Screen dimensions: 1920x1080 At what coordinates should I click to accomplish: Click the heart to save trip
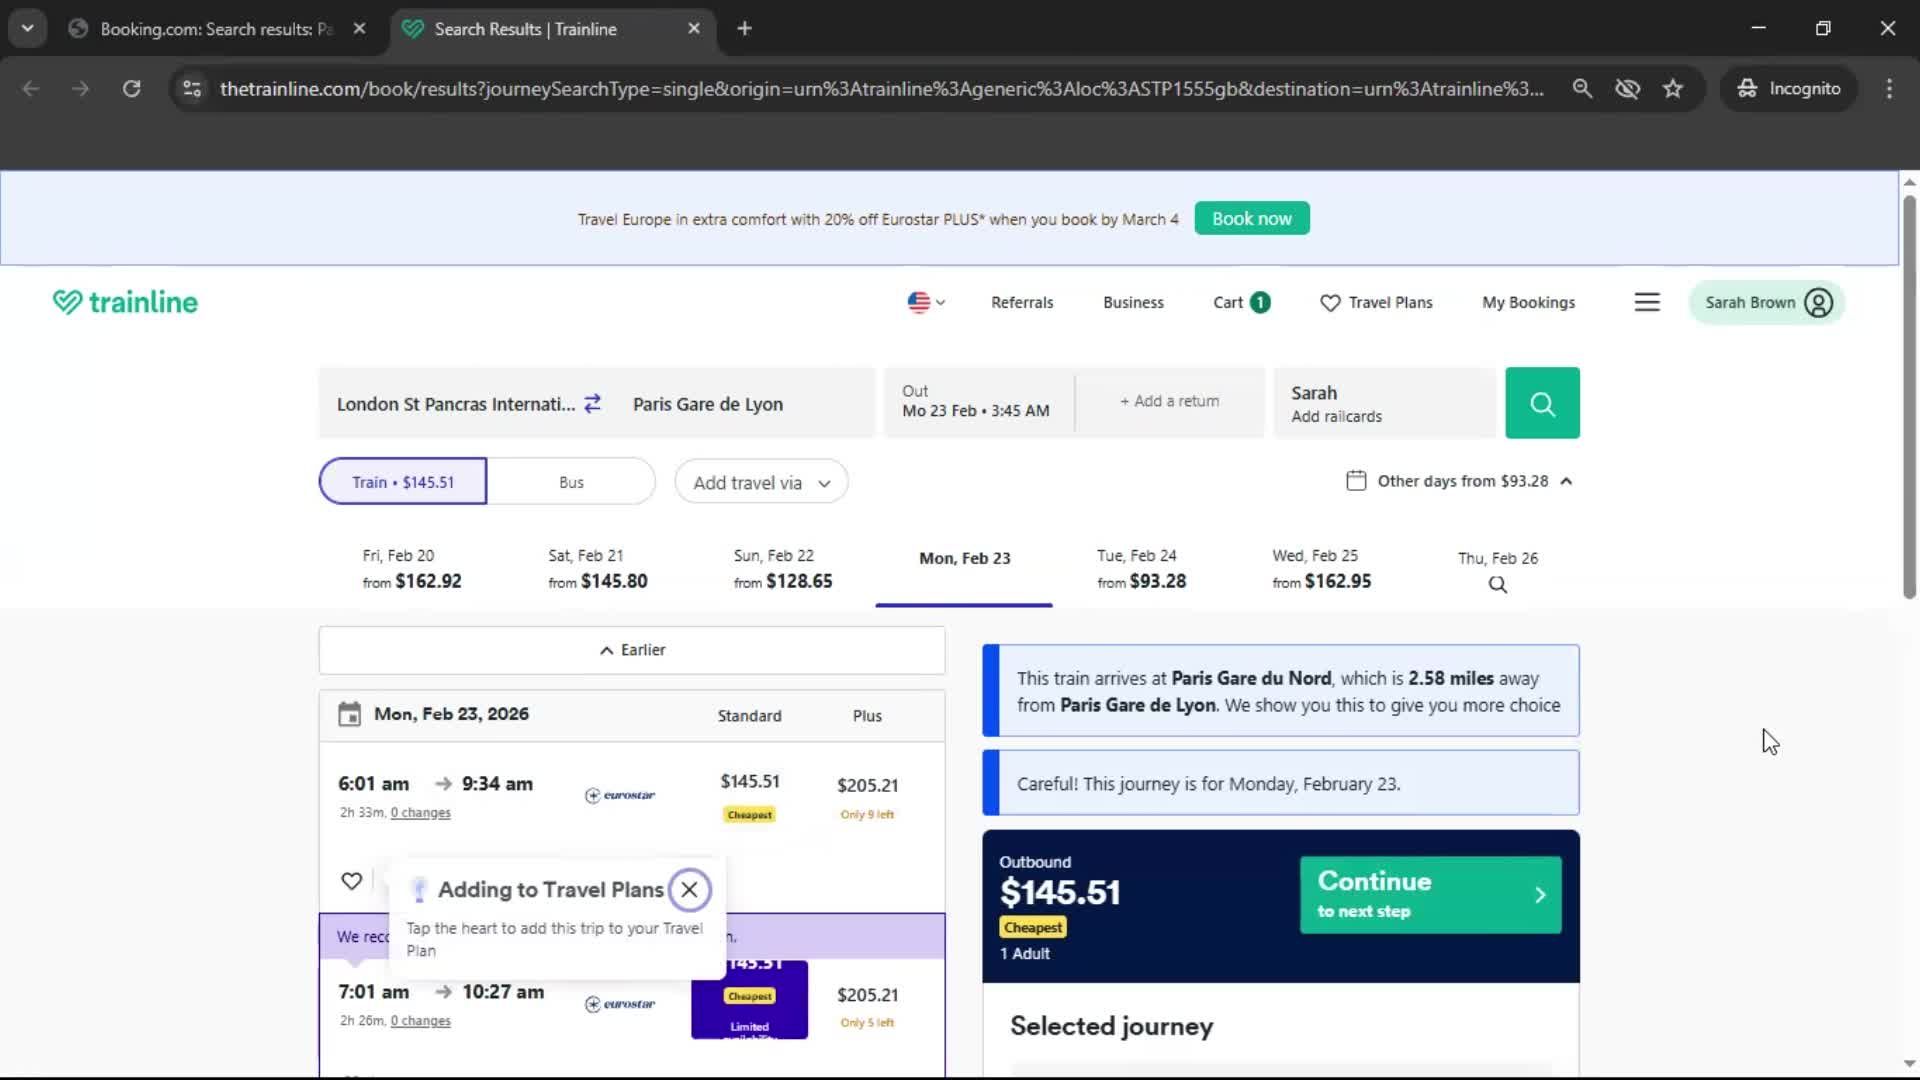click(x=351, y=881)
